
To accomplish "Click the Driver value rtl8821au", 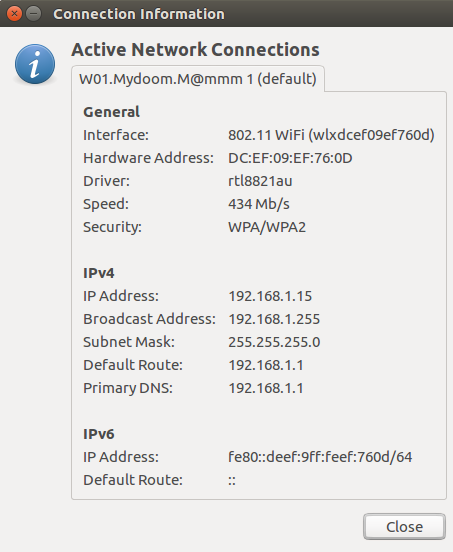I will [x=260, y=181].
